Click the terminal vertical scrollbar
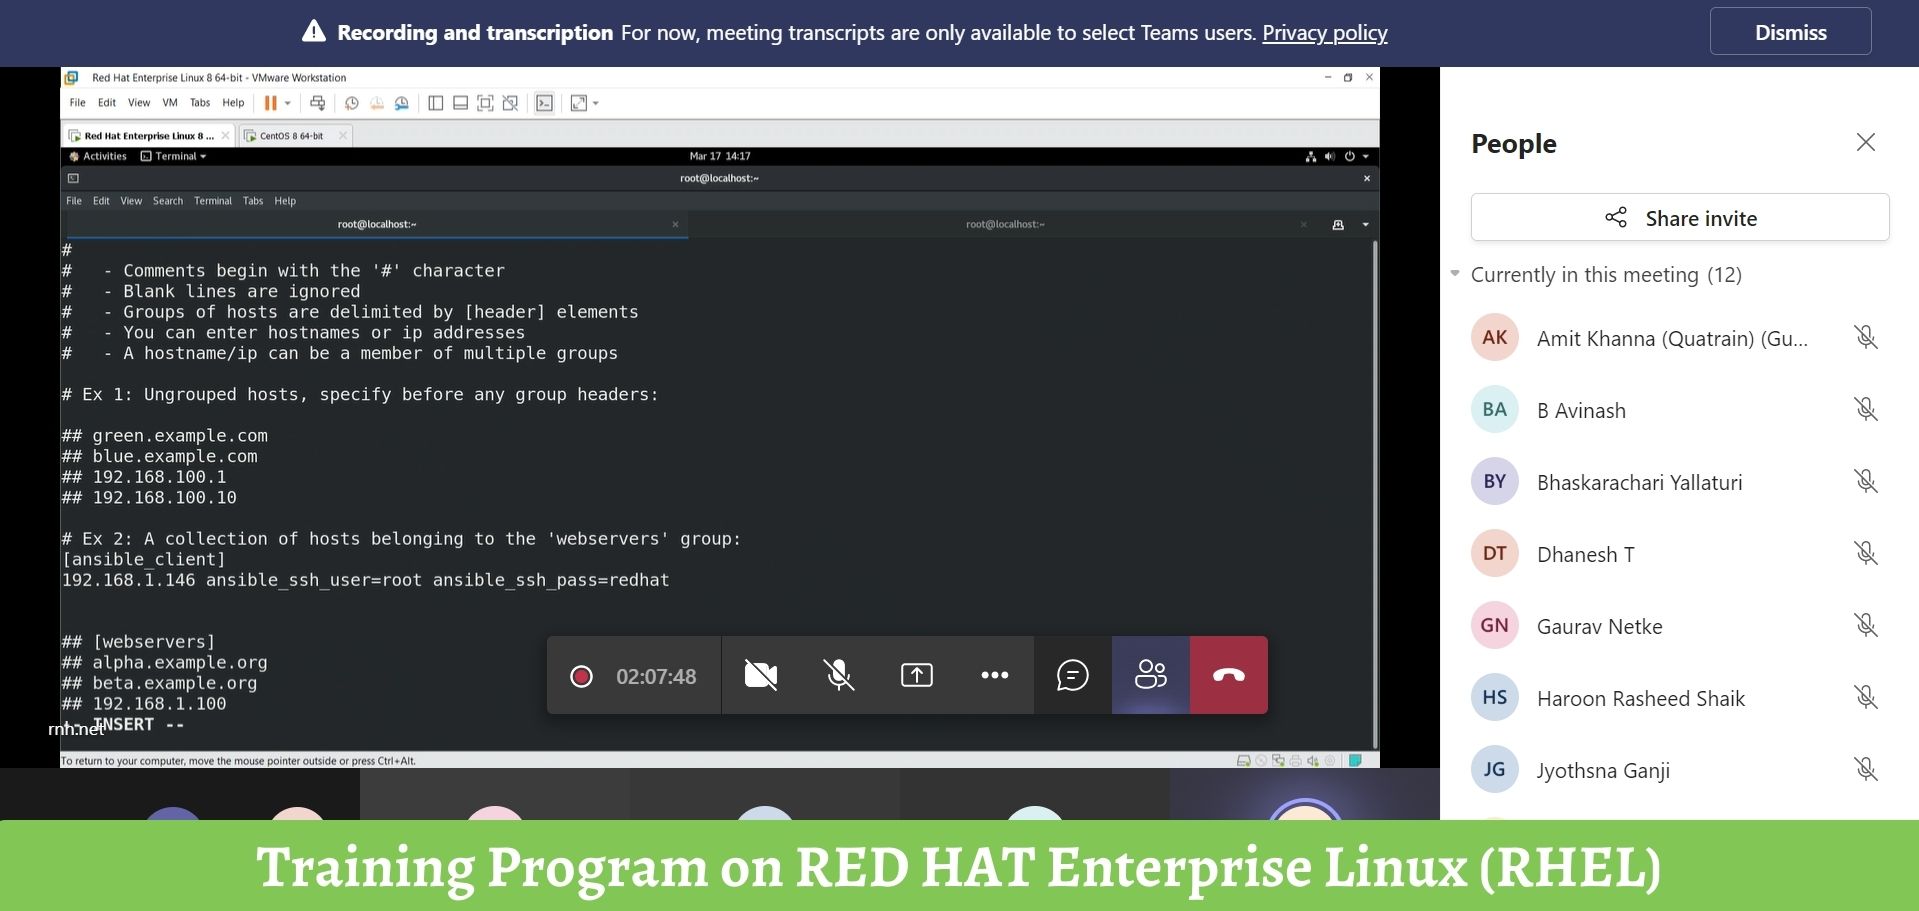1919x911 pixels. point(1375,495)
